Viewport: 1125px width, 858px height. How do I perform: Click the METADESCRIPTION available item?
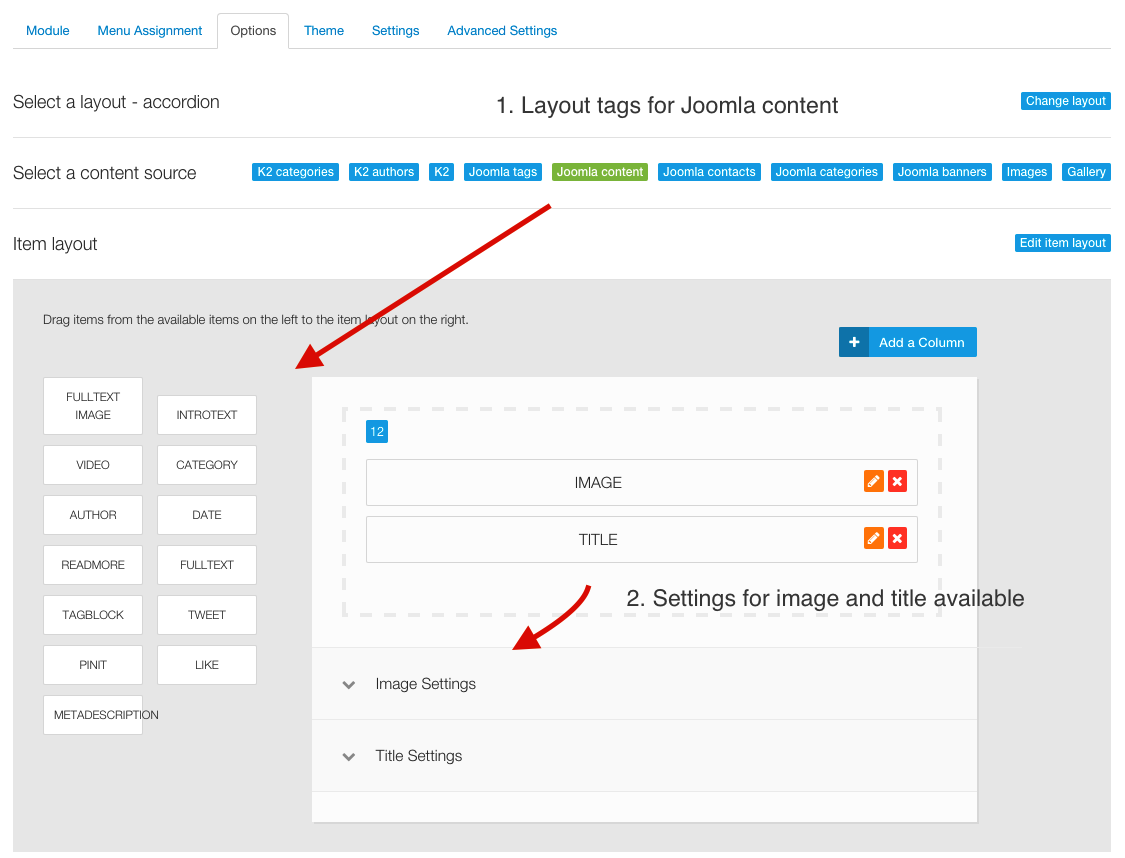[x=93, y=715]
